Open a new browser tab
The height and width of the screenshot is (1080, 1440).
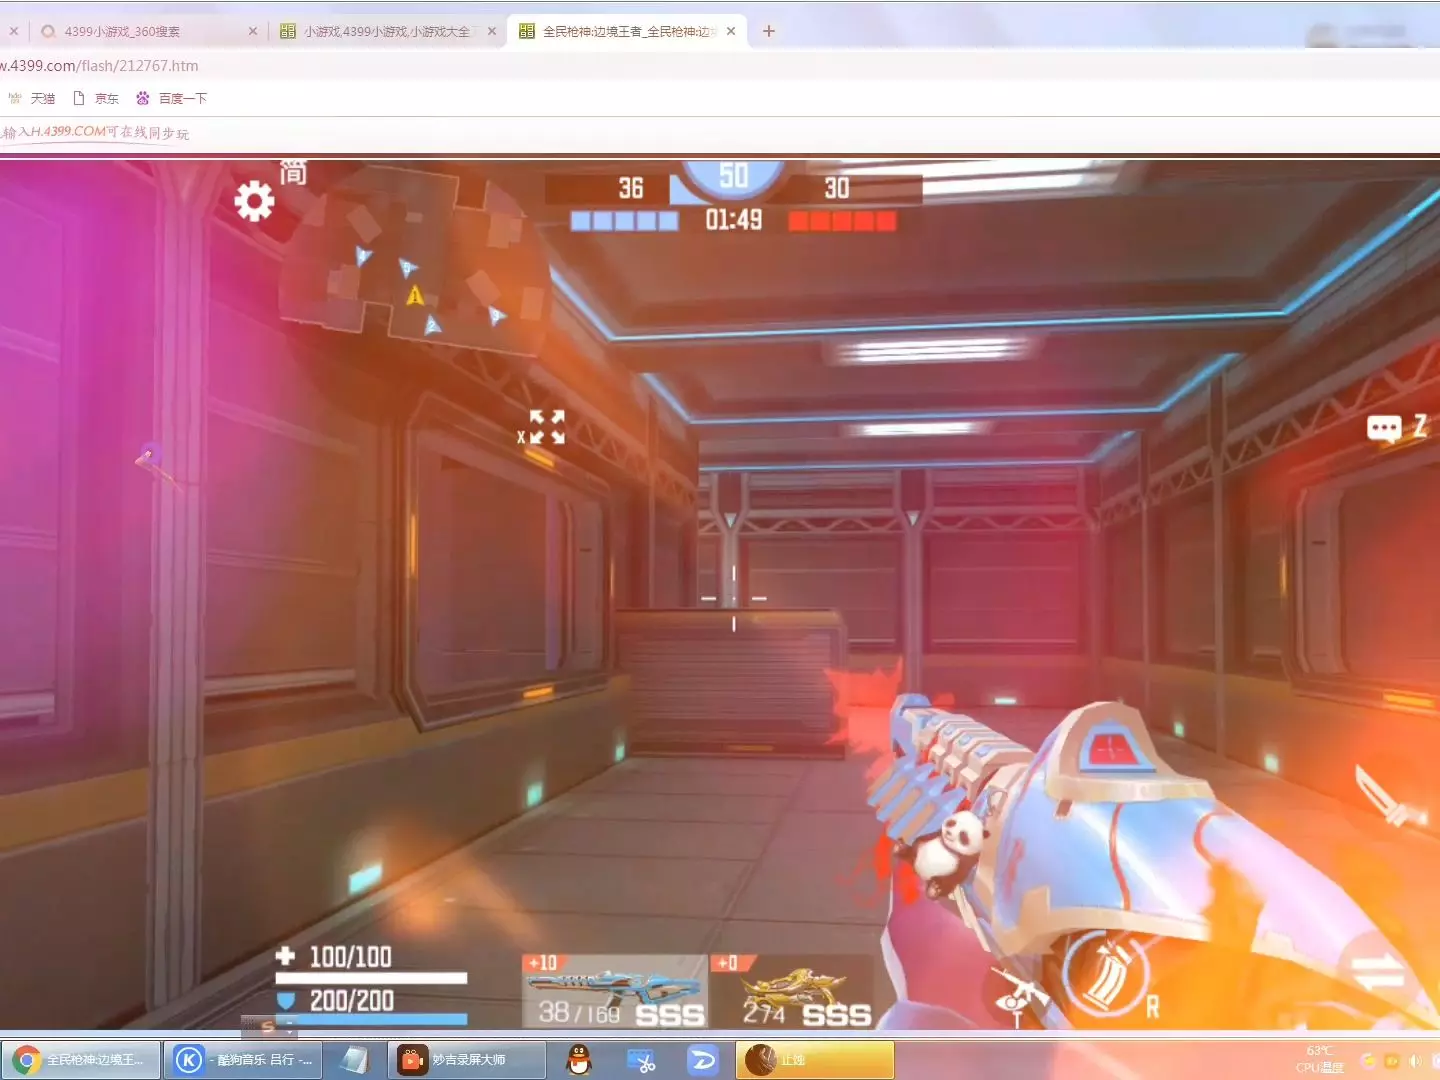tap(768, 31)
